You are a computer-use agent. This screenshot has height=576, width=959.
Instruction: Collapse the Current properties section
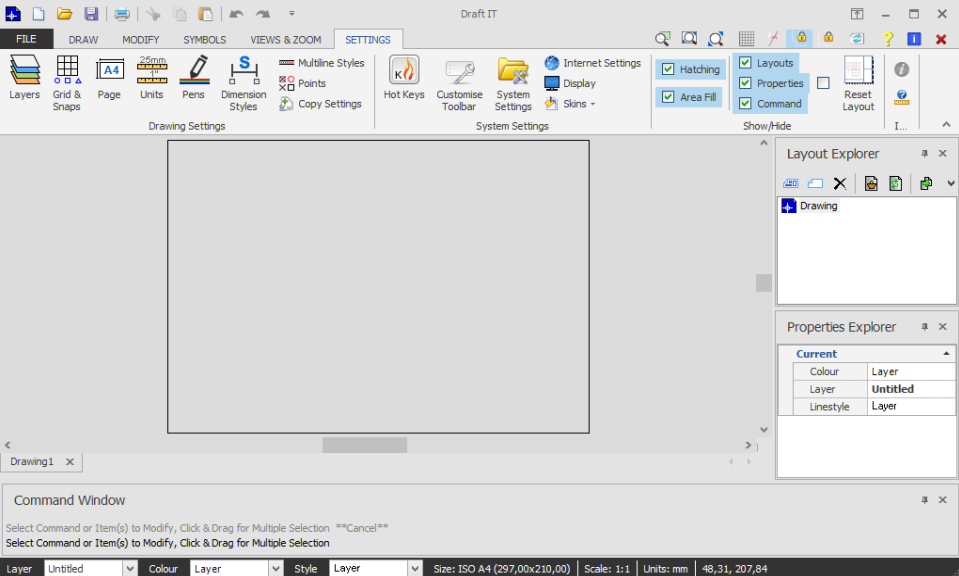[x=946, y=354]
